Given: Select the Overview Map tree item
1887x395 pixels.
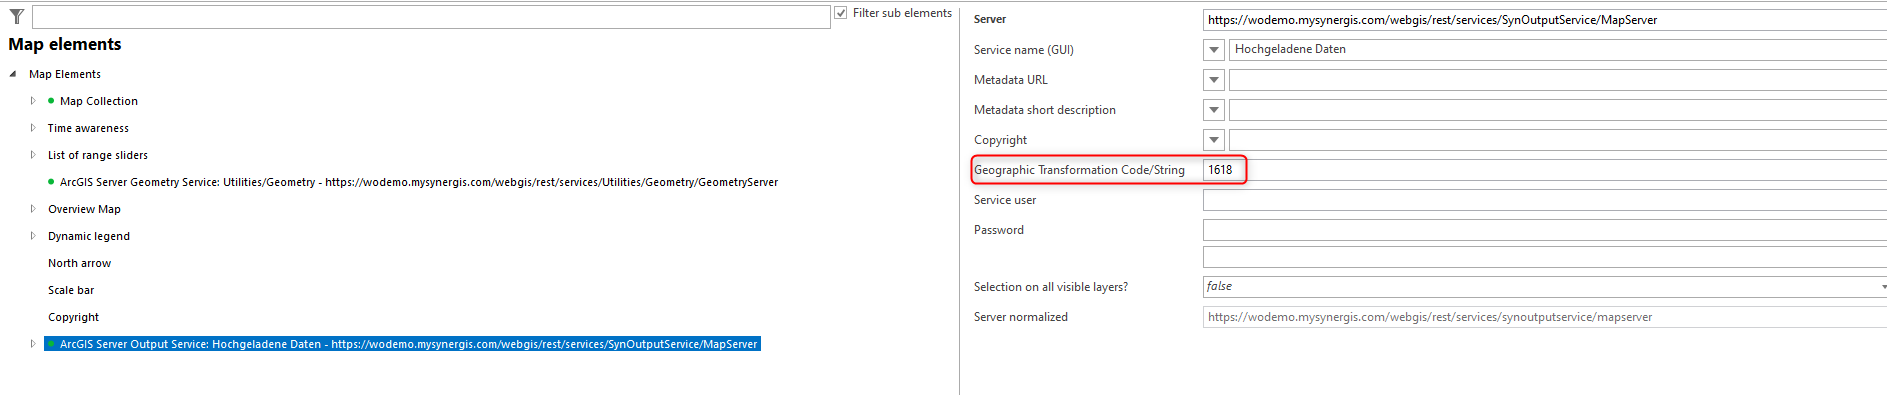Looking at the screenshot, I should click(84, 209).
